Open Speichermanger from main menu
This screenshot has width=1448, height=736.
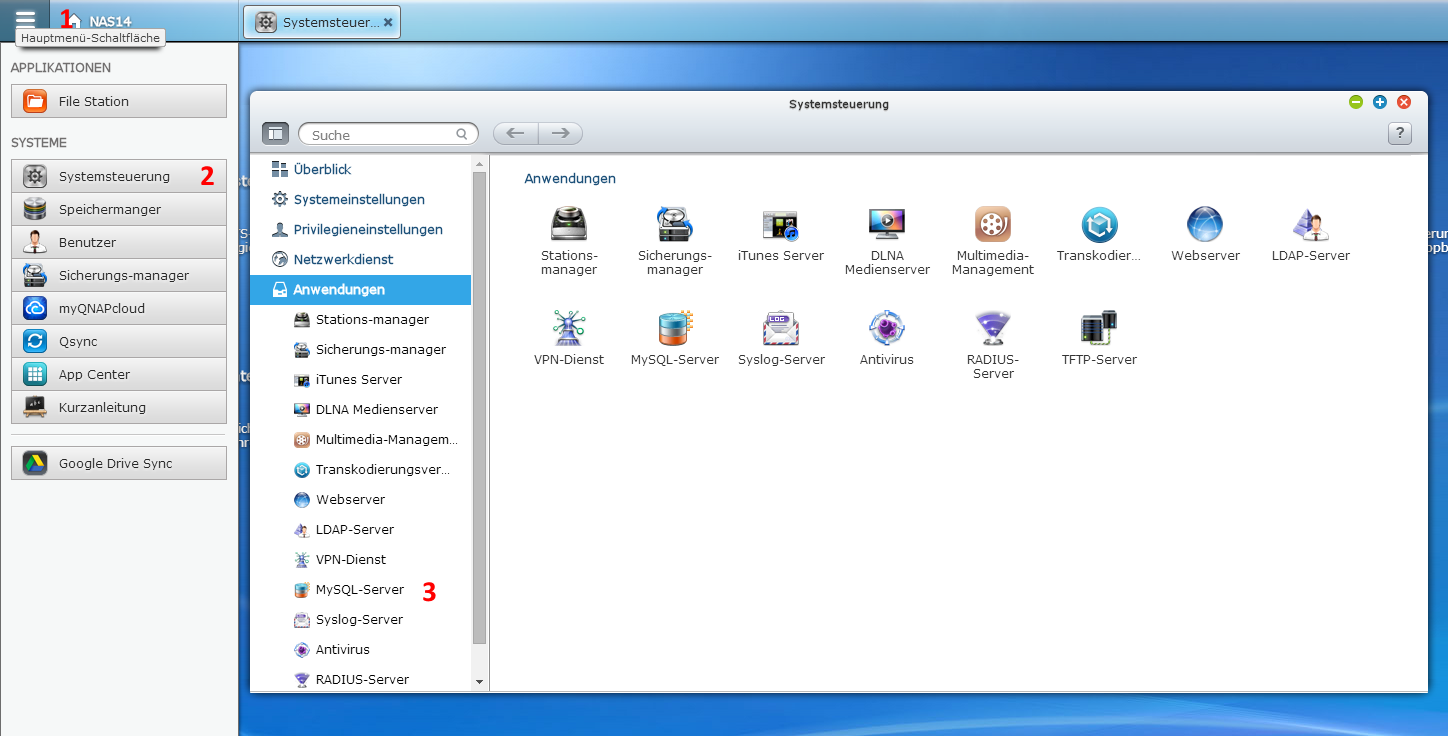point(119,209)
